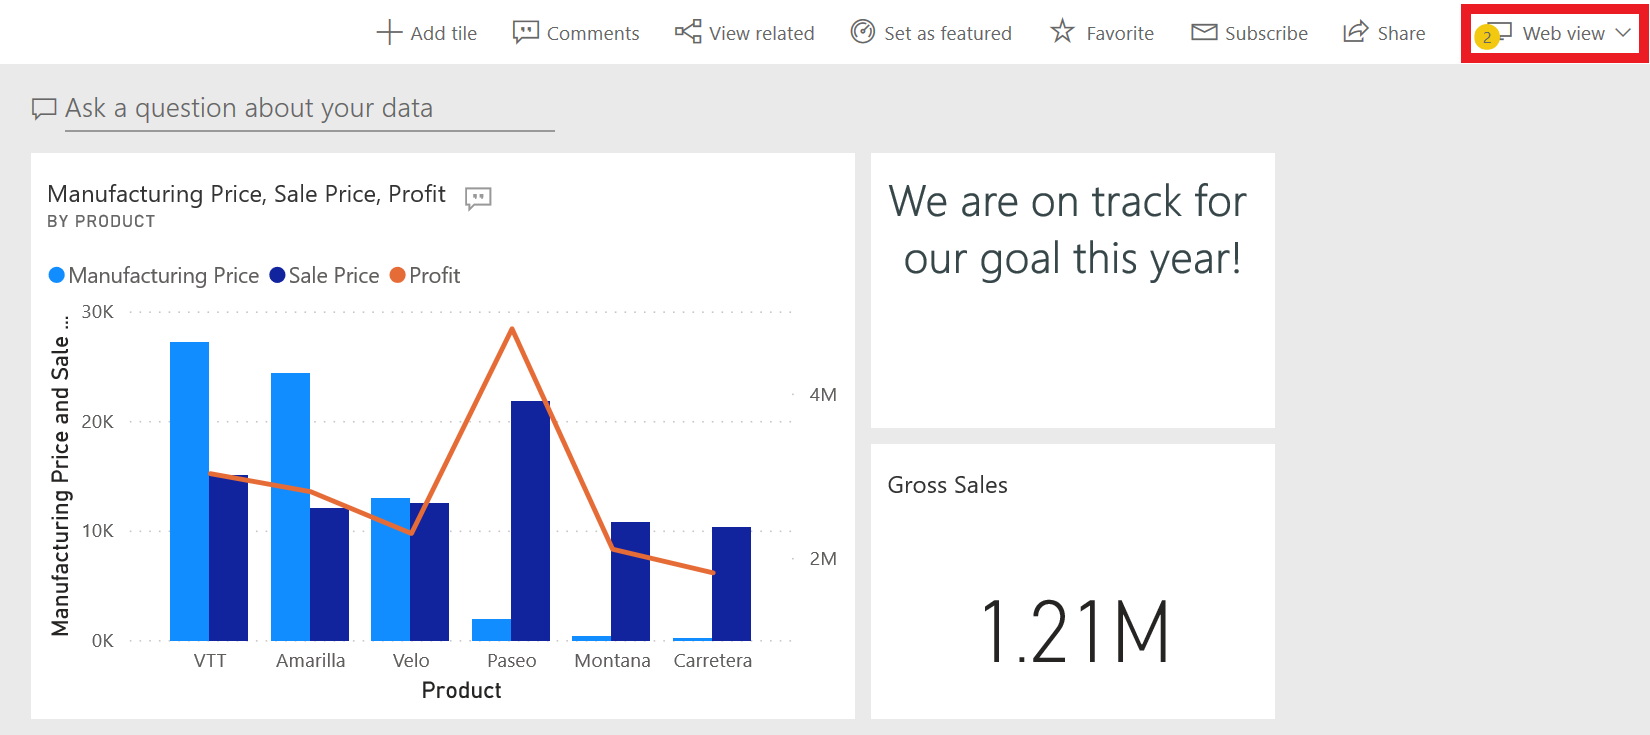Click the Ask a question input field
The image size is (1650, 735).
[310, 108]
